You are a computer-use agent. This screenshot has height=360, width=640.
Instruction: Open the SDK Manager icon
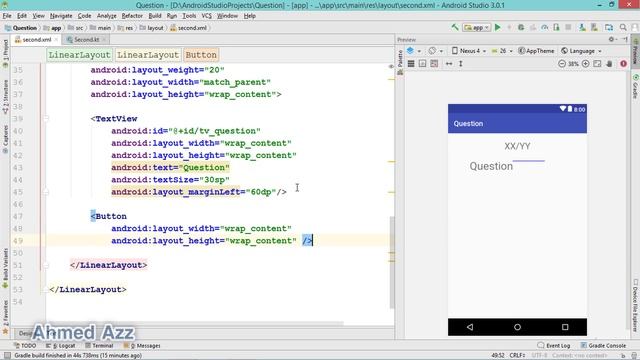(x=594, y=27)
